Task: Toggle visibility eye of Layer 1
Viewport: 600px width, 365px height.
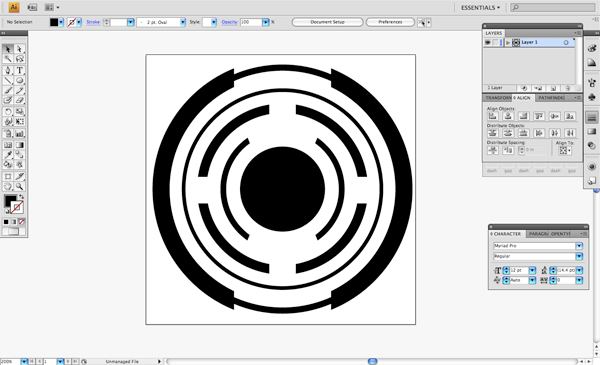Action: click(488, 42)
